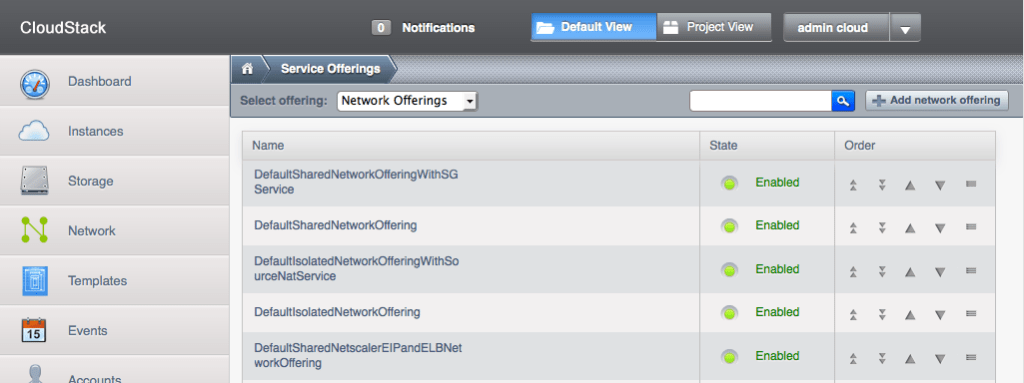
Task: Move DefaultIsolatedNetworkOfferingWithSourceNatService up one
Action: [910, 272]
